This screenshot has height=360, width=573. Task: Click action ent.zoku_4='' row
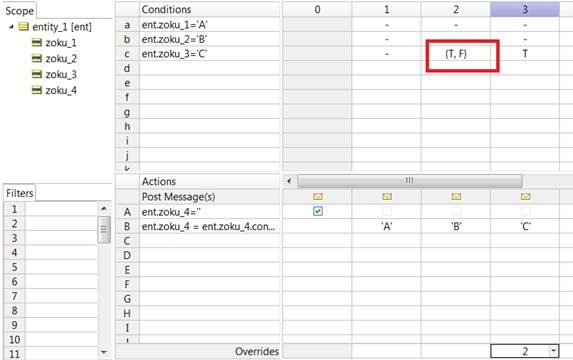pyautogui.click(x=209, y=212)
